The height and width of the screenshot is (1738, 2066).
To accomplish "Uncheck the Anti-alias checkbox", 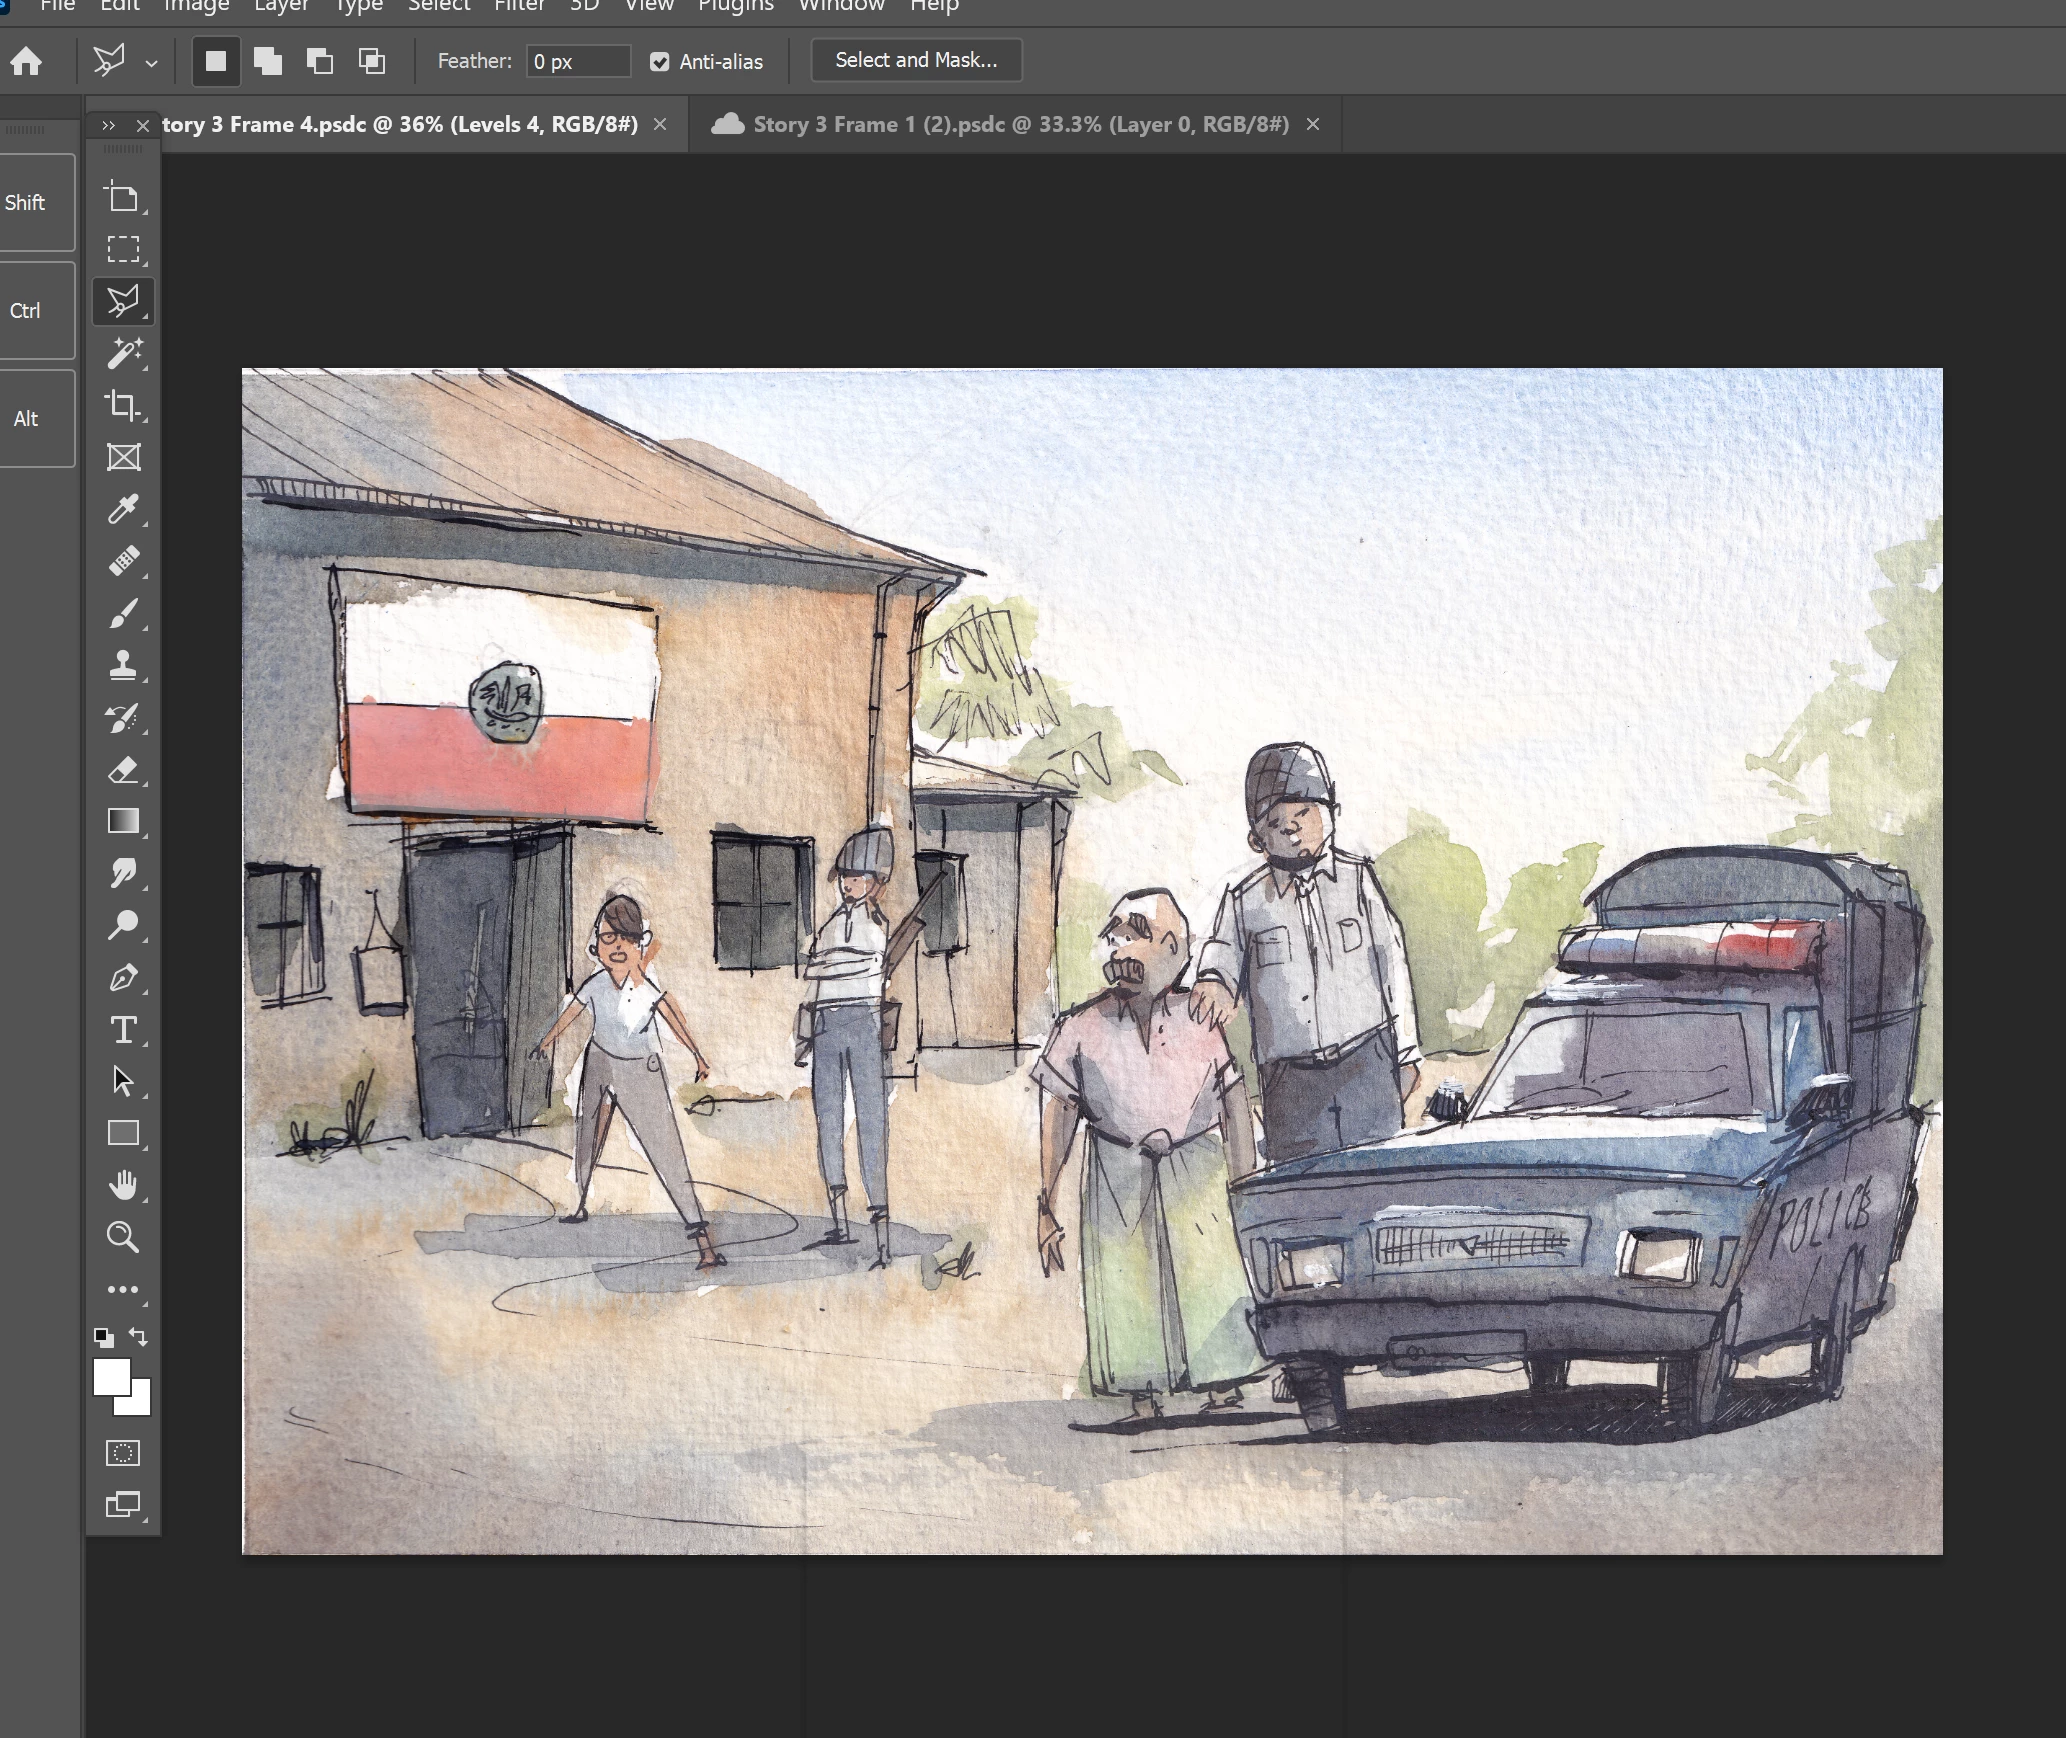I will pos(659,62).
